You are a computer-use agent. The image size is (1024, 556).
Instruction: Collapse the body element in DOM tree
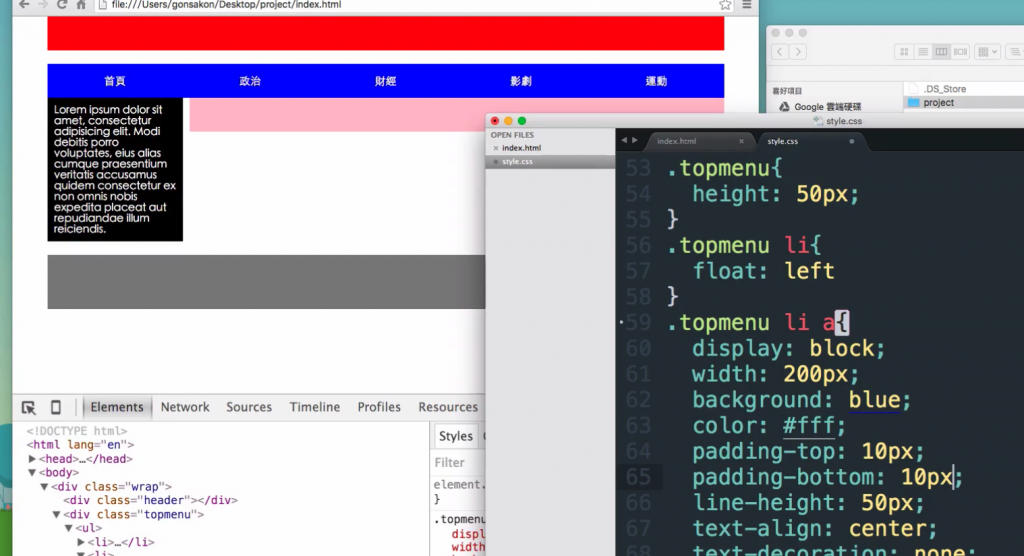click(x=32, y=472)
